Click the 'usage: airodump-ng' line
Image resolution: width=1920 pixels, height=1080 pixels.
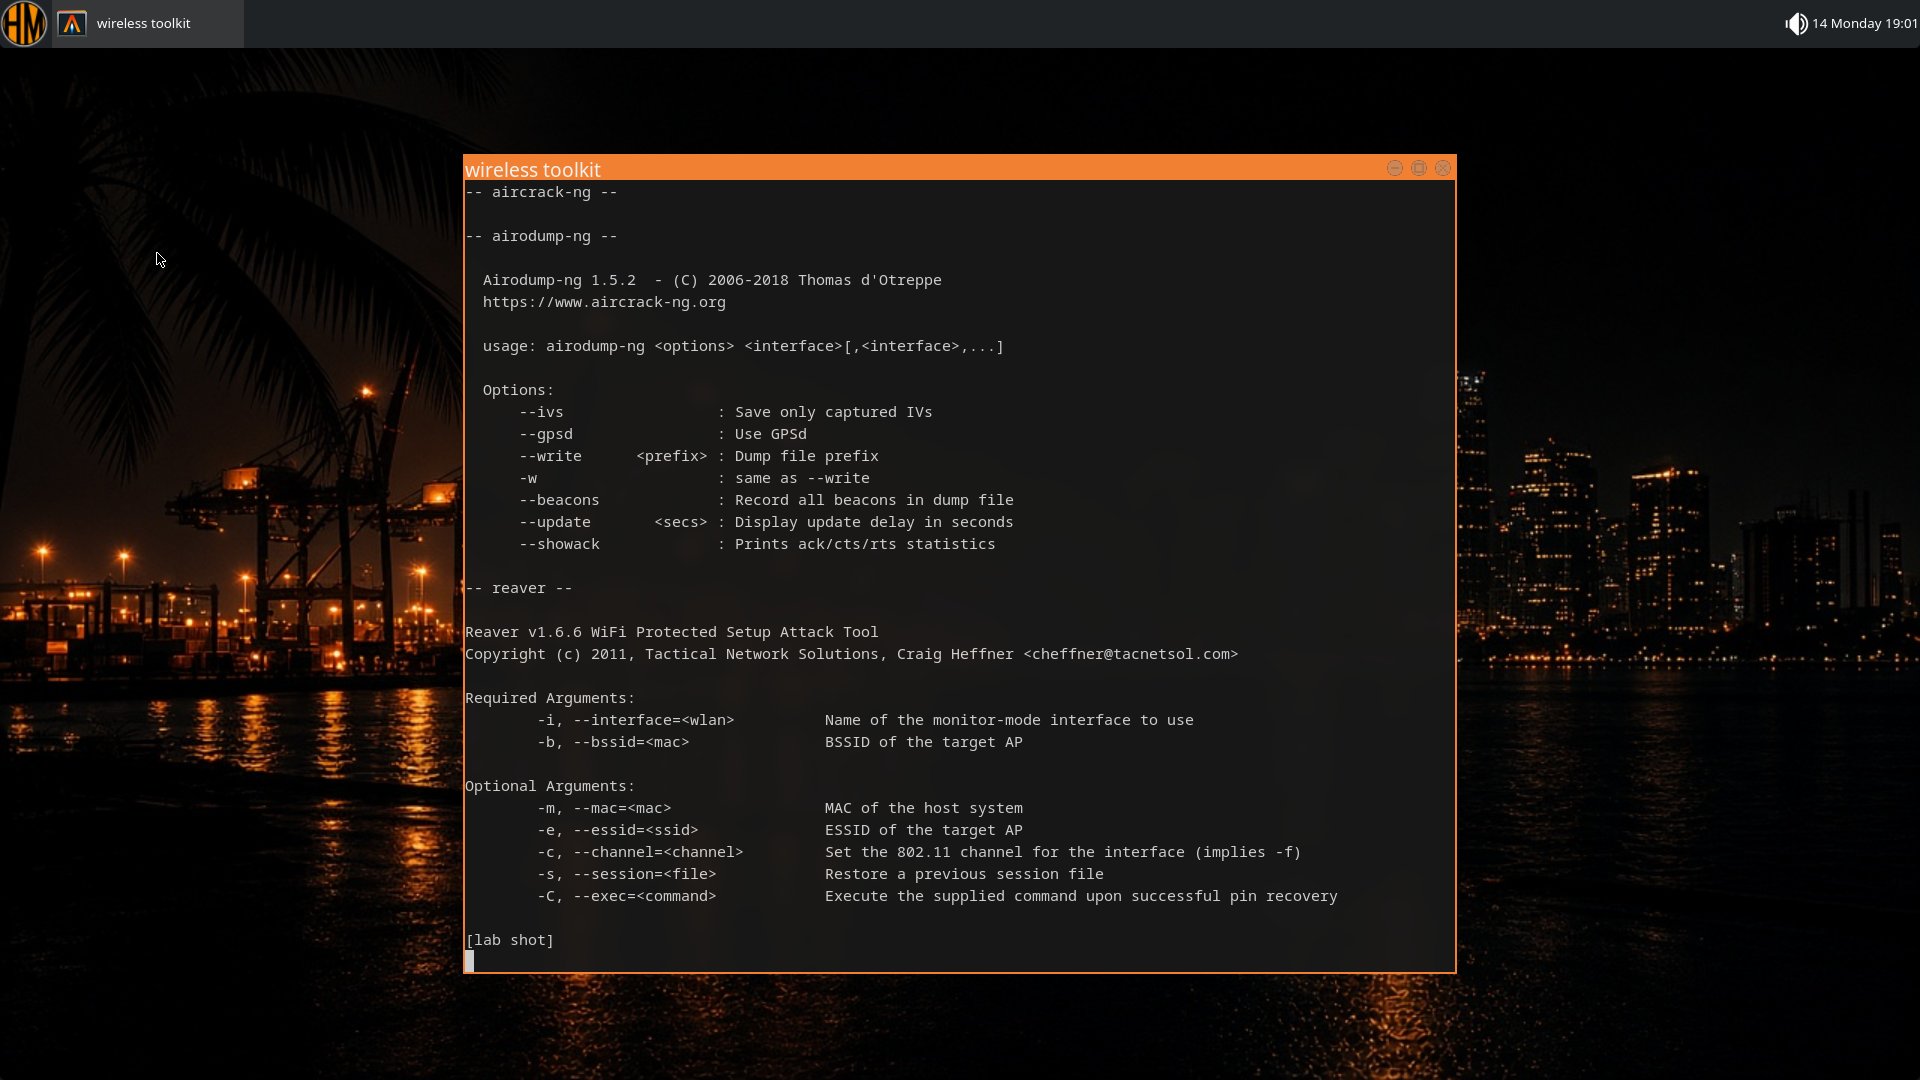coord(743,346)
